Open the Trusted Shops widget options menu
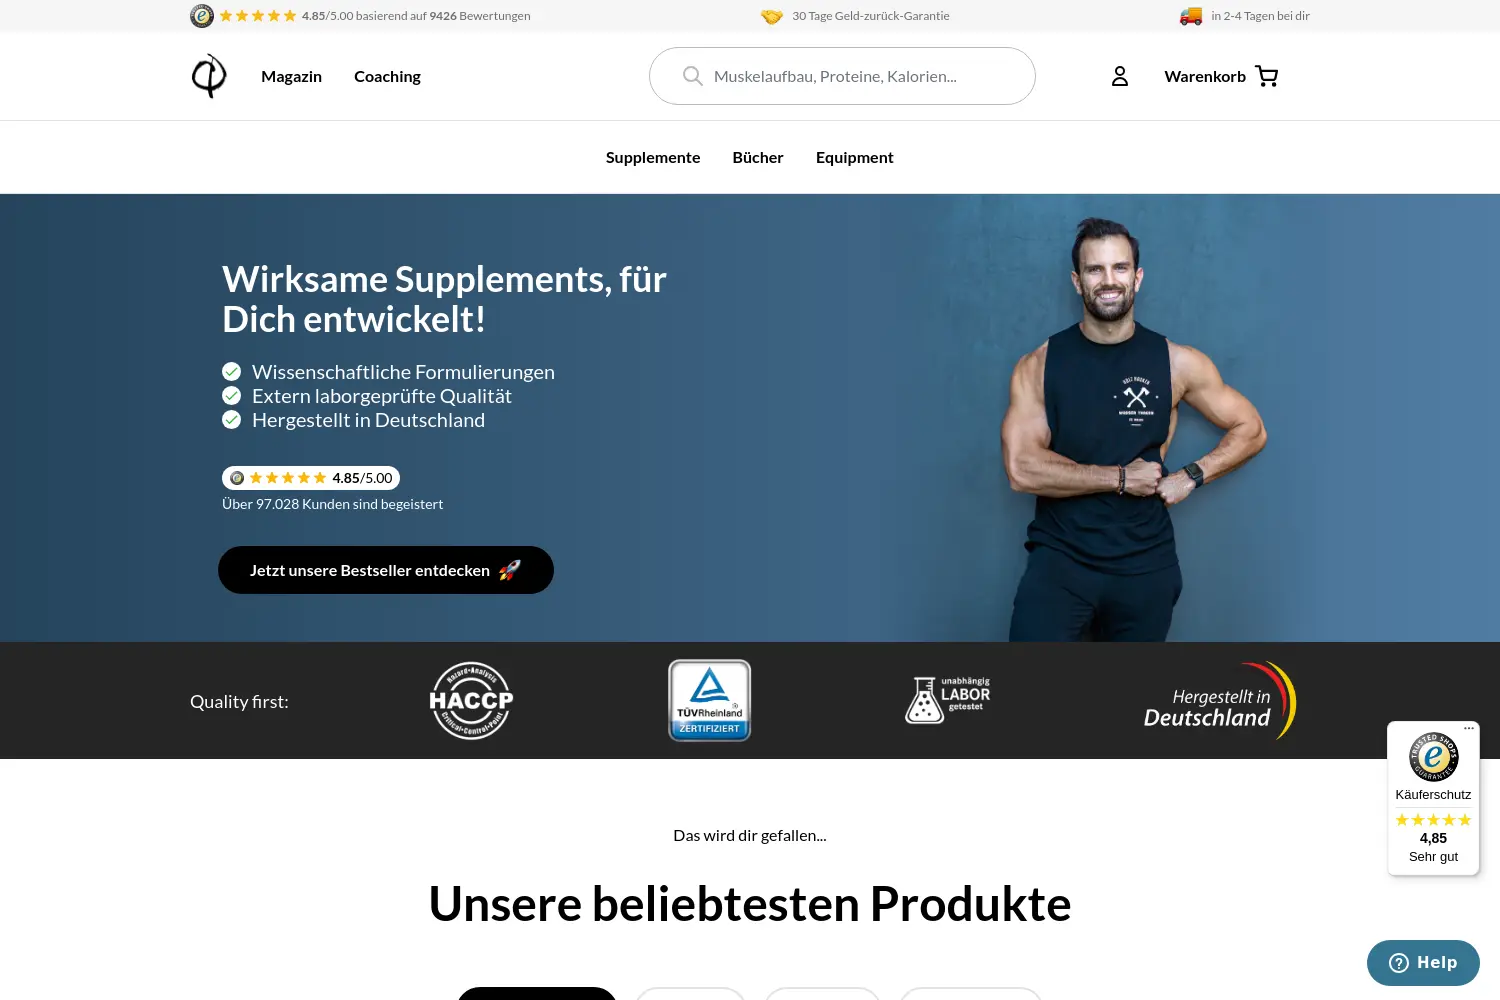Viewport: 1500px width, 1000px height. pos(1469,729)
